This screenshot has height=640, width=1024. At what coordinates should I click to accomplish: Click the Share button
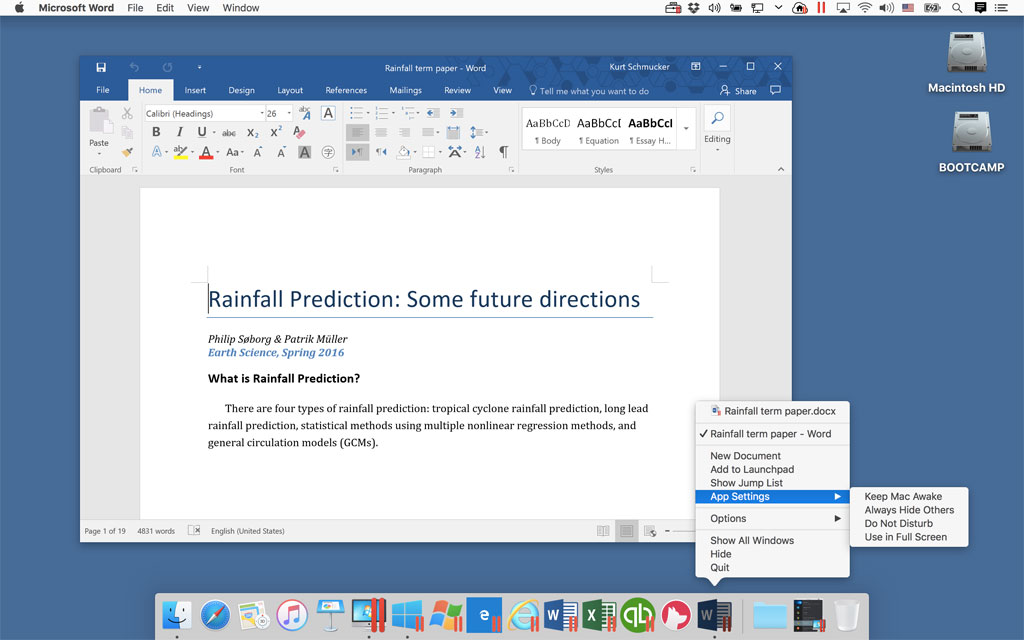pos(738,91)
